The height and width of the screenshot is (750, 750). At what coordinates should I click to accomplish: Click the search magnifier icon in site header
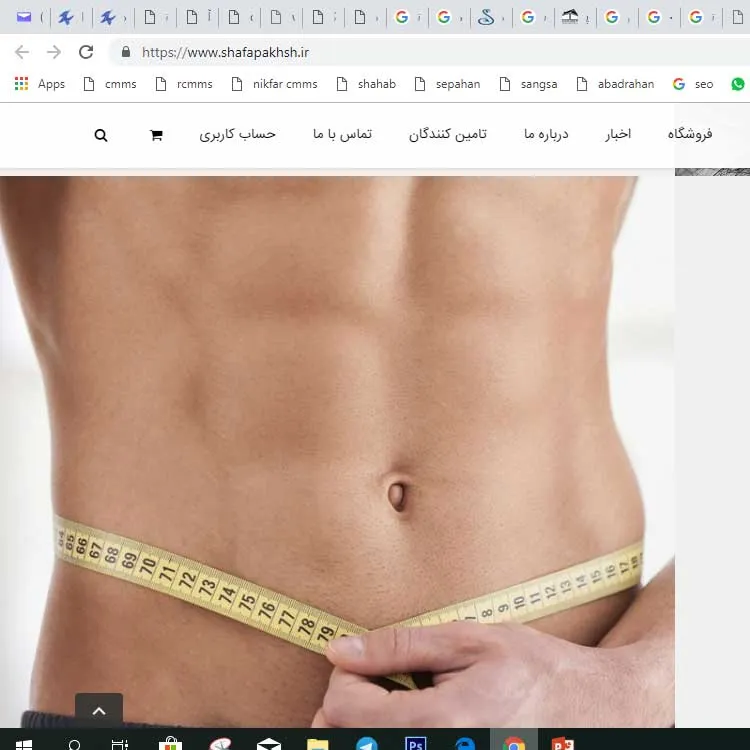point(101,135)
